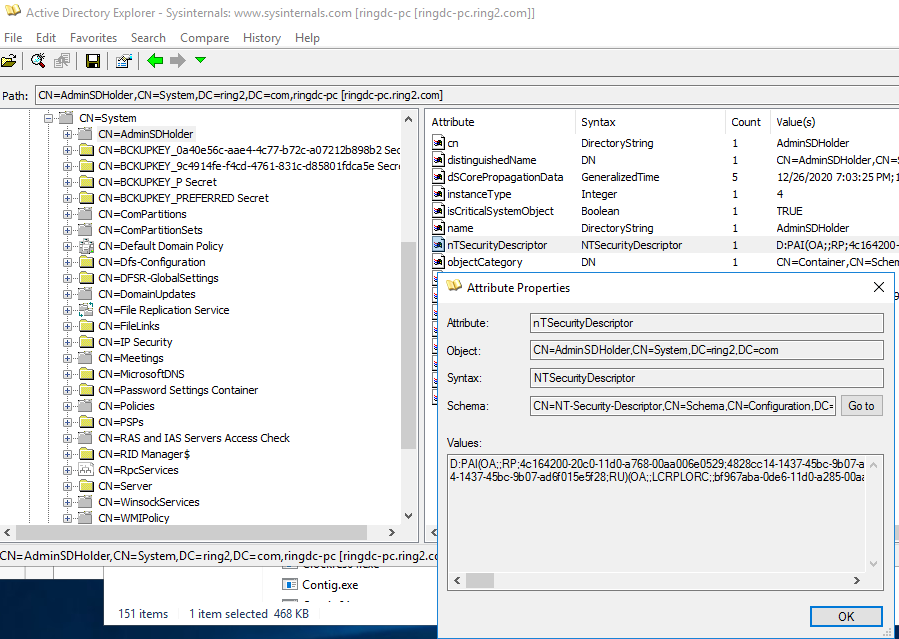
Task: Open the Favorites menu
Action: 93,37
